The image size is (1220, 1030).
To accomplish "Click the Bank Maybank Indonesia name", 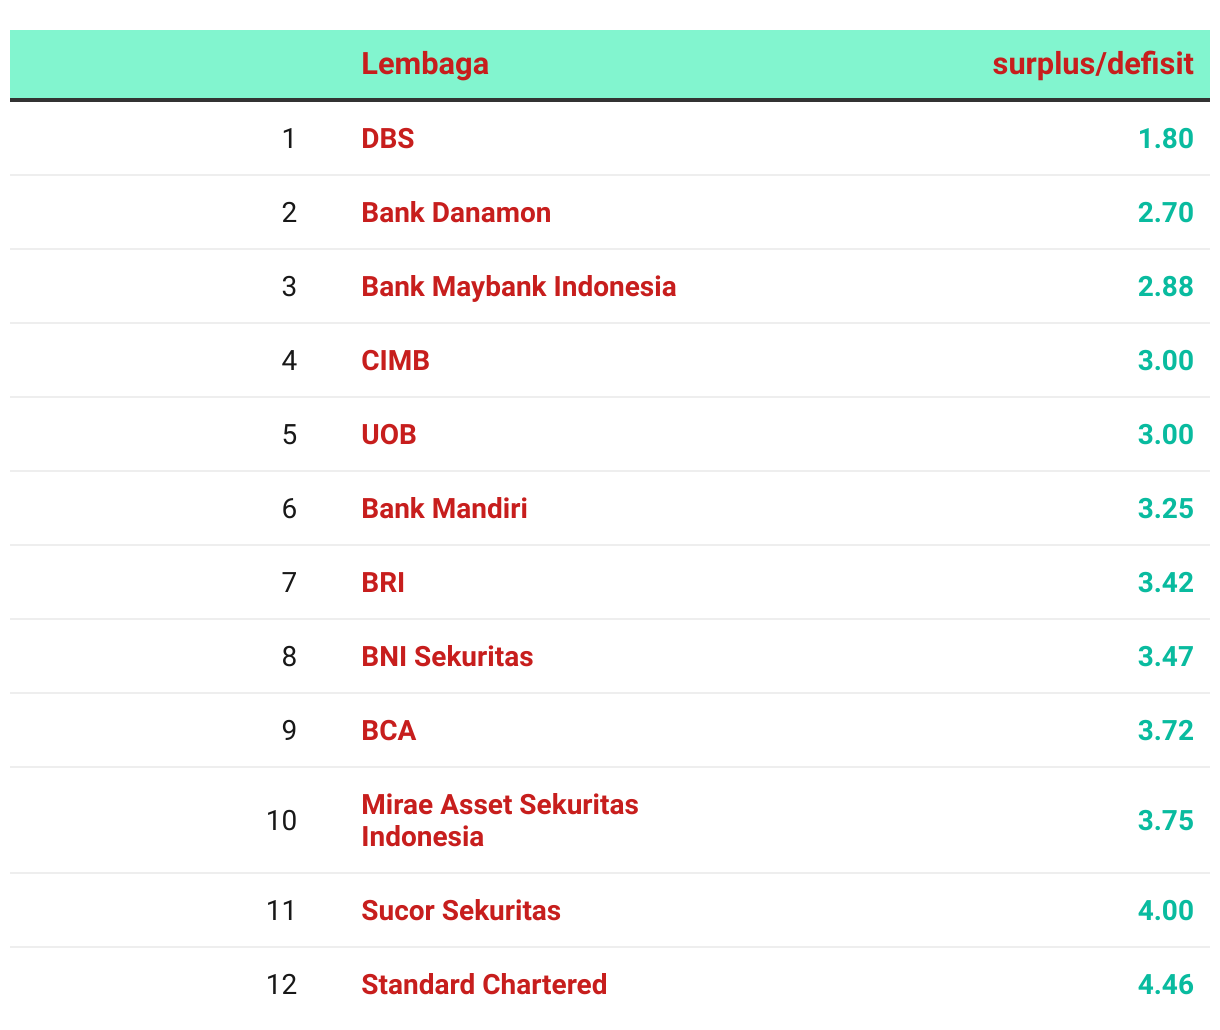I will click(519, 286).
